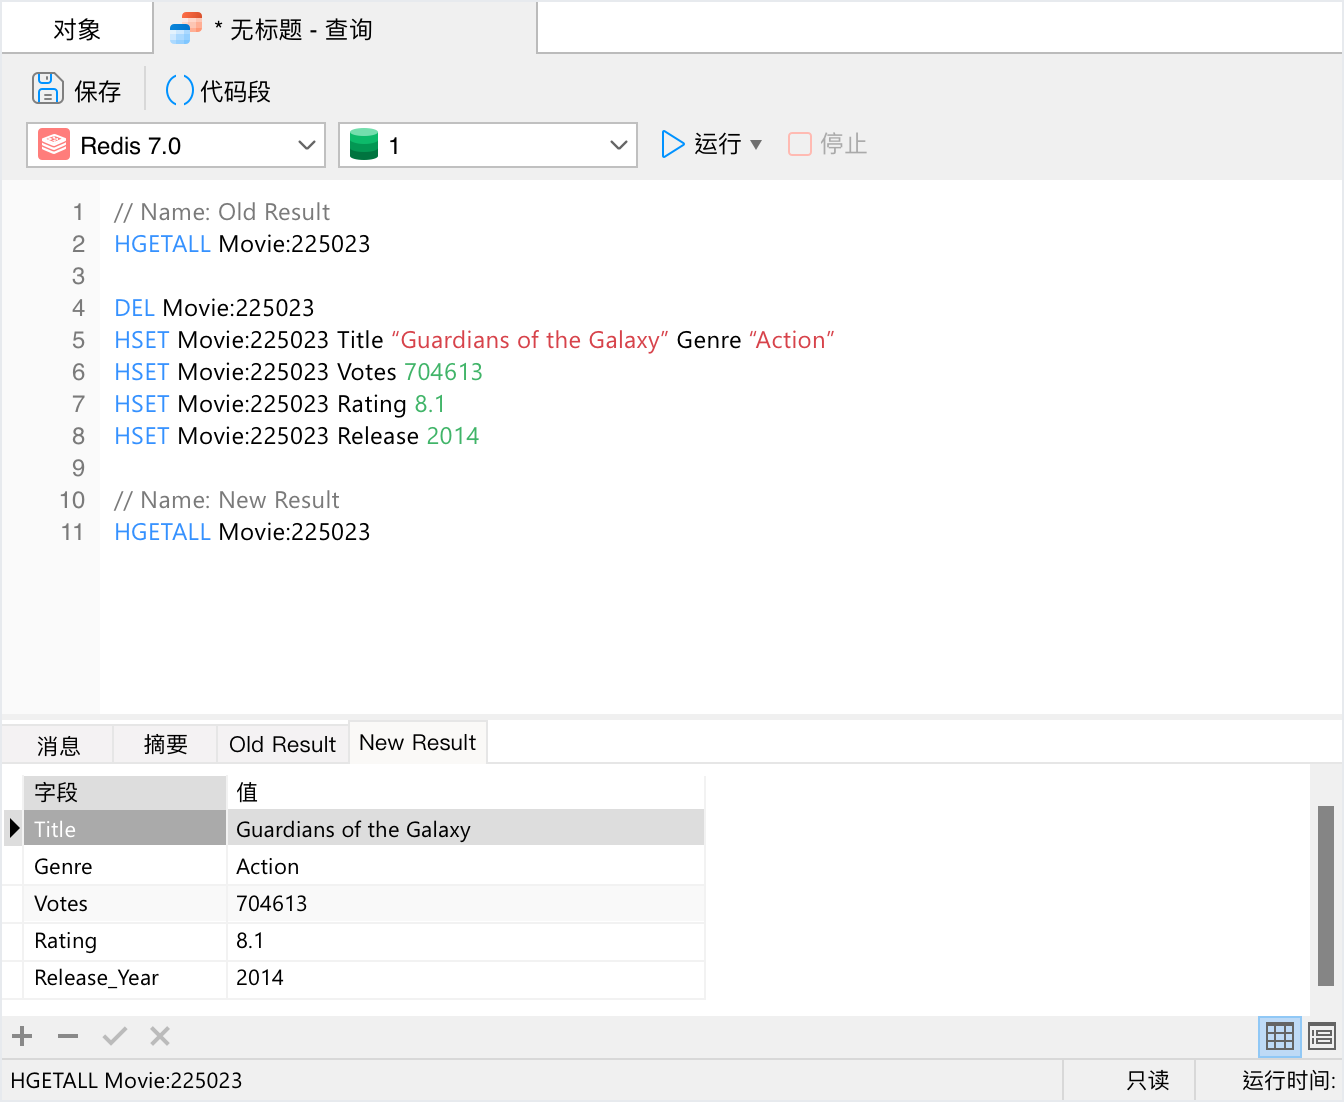Place cursor on line 1 Old Result comment
The image size is (1344, 1102).
tap(222, 212)
